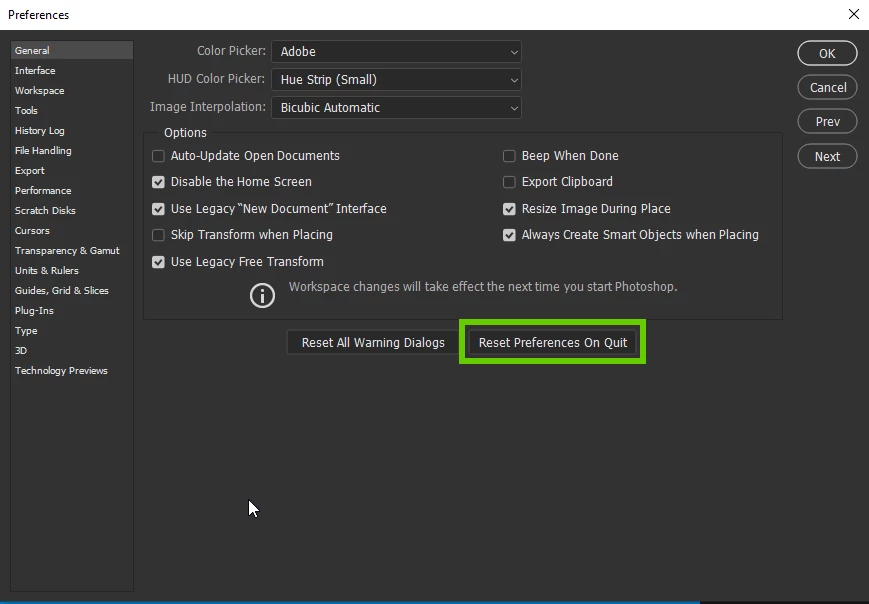Select the General preferences category
Screen dimensions: 869x604
(71, 50)
